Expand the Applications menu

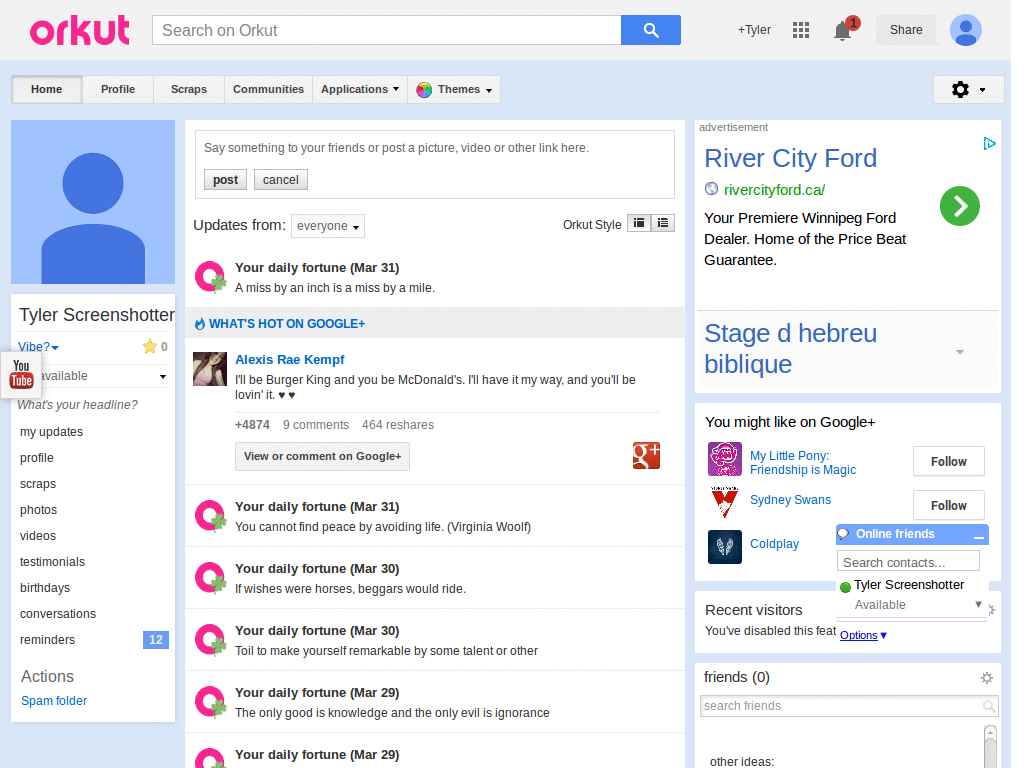[x=359, y=89]
